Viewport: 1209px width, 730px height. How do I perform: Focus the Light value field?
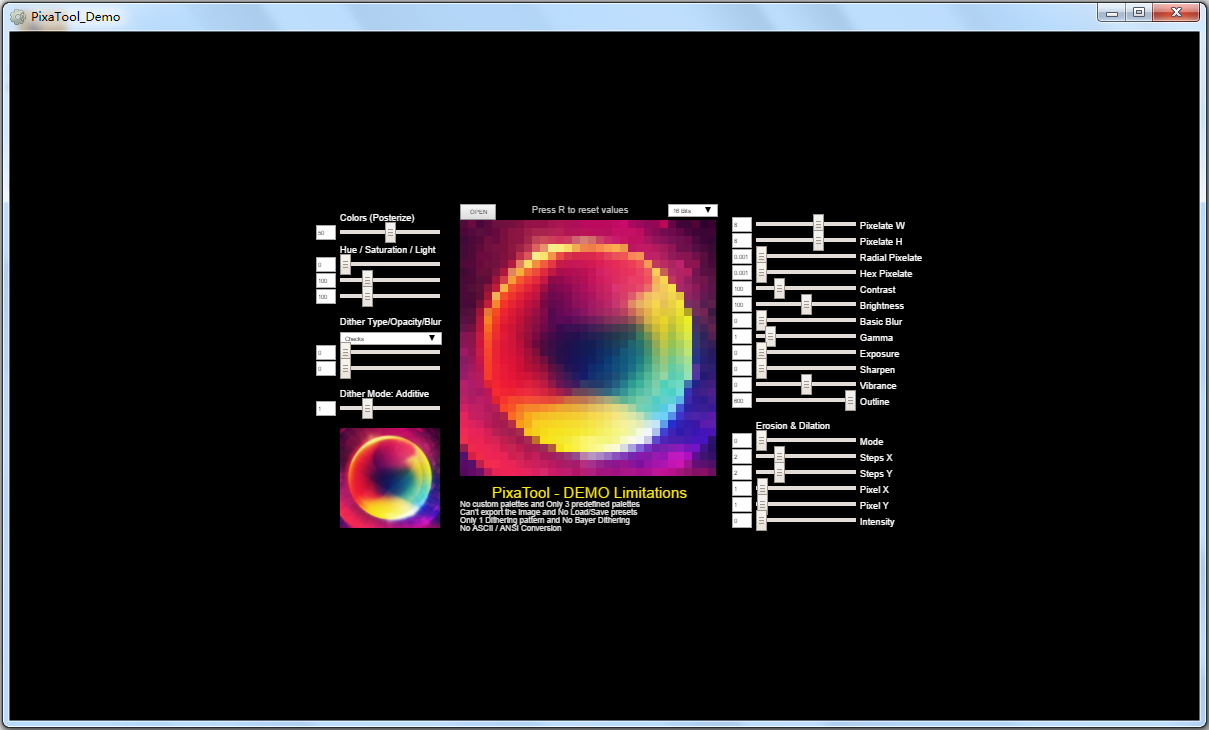pos(326,297)
